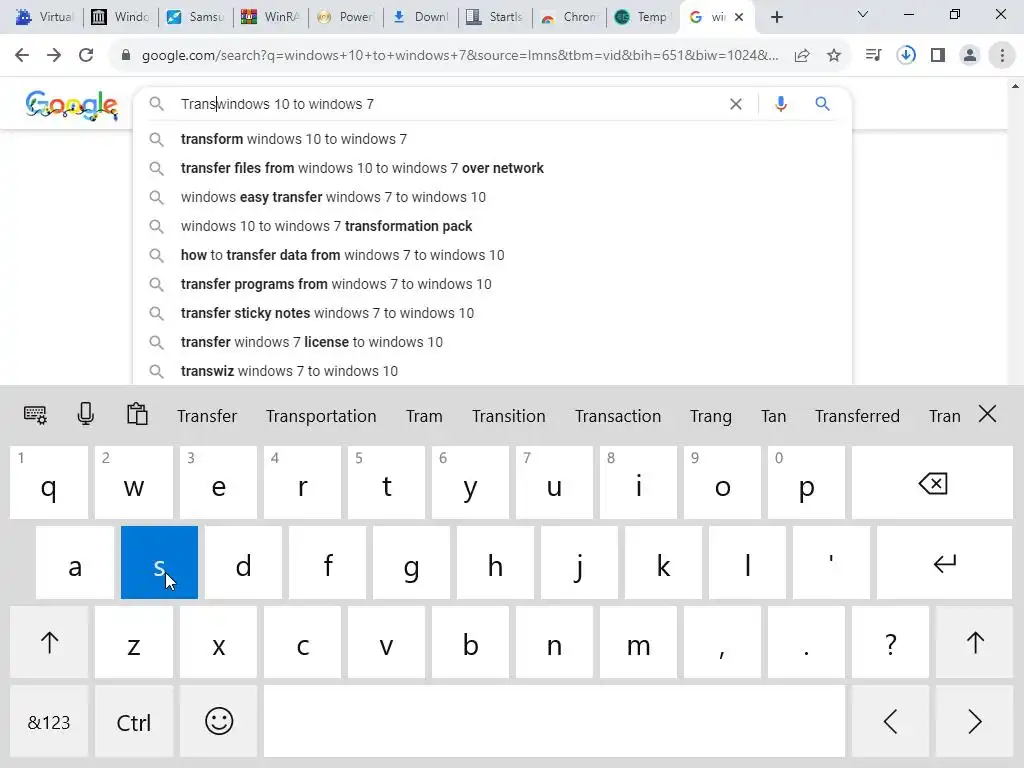Tap the question mark key
The image size is (1024, 768).
[890, 642]
